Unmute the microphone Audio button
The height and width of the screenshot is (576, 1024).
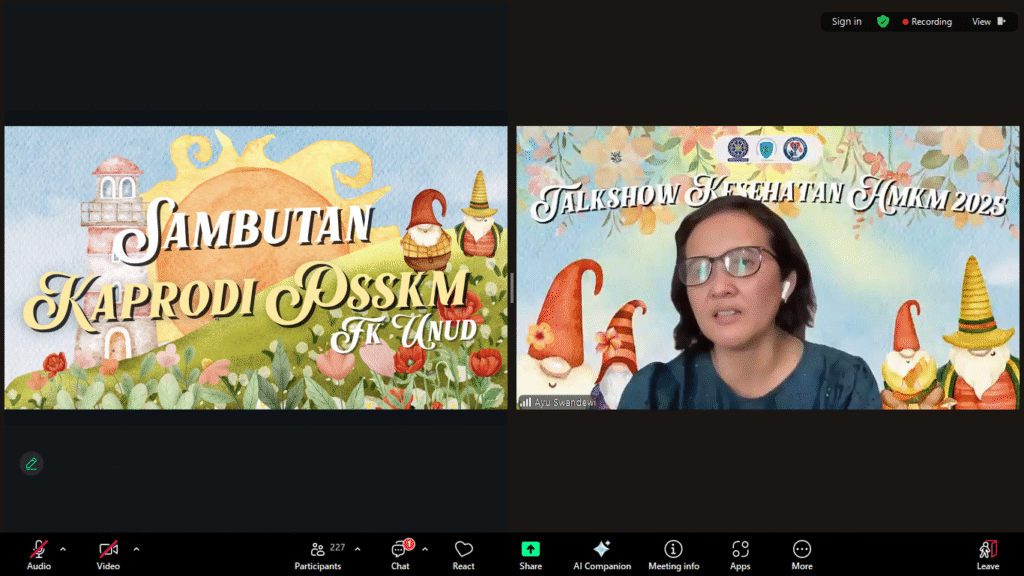click(39, 554)
